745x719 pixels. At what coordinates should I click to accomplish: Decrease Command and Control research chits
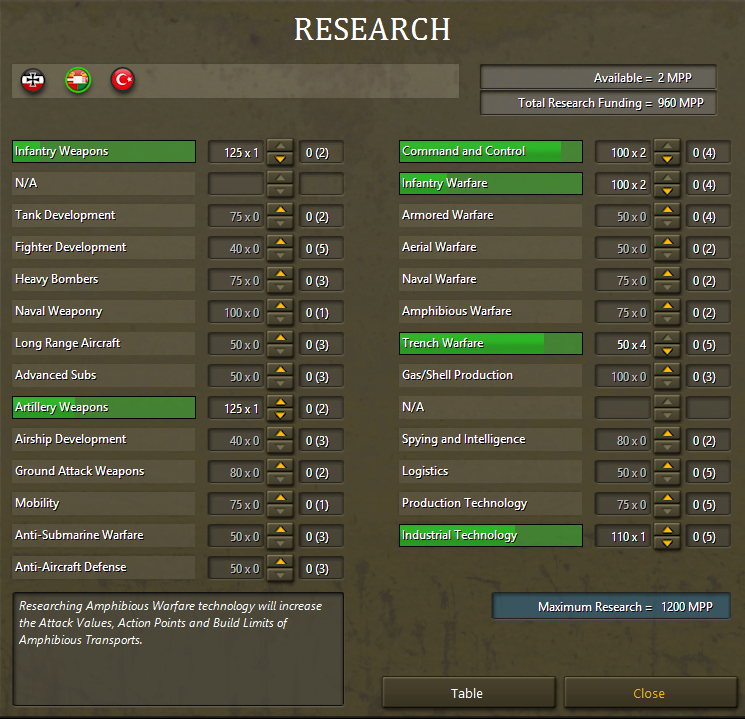click(667, 159)
